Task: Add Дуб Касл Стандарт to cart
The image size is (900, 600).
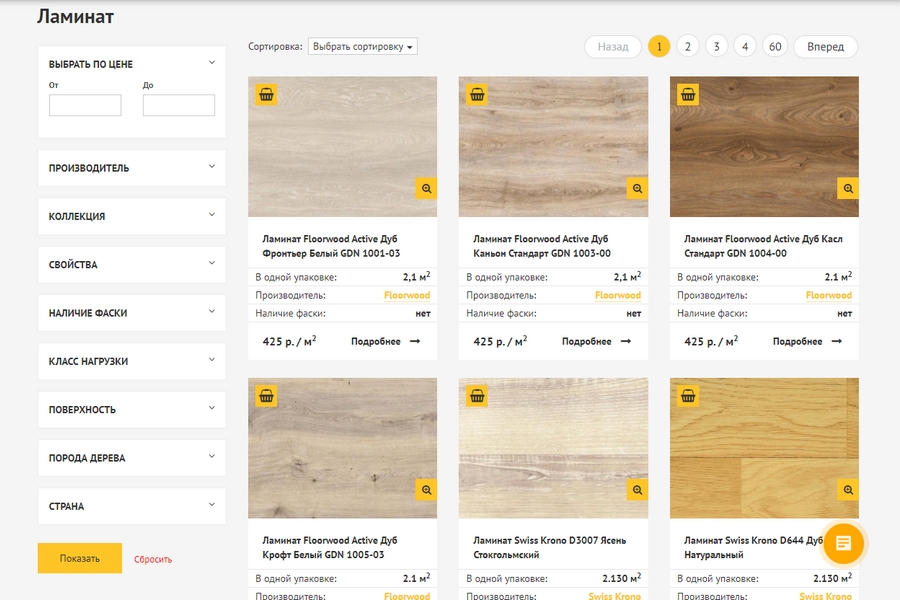Action: [x=688, y=95]
